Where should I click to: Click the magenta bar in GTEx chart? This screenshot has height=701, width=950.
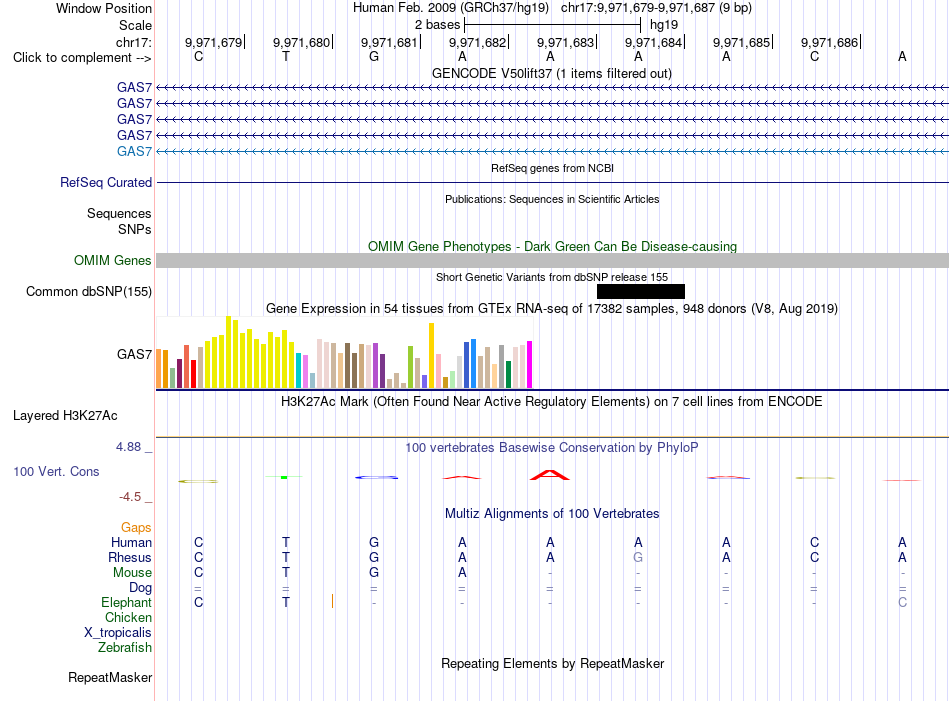point(530,364)
